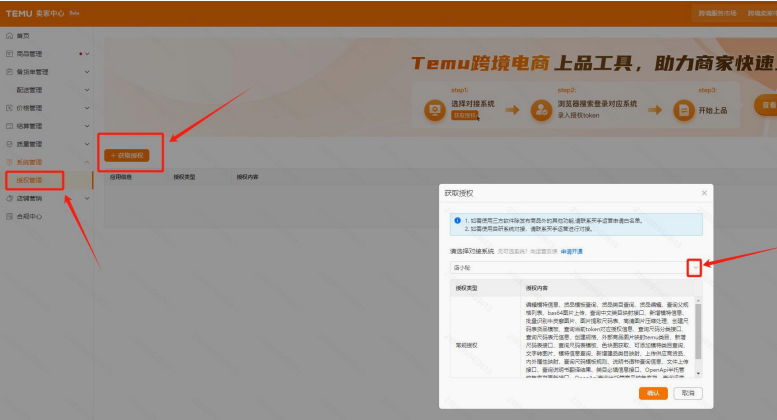Click the 申请开通 link in dialog

click(x=572, y=252)
